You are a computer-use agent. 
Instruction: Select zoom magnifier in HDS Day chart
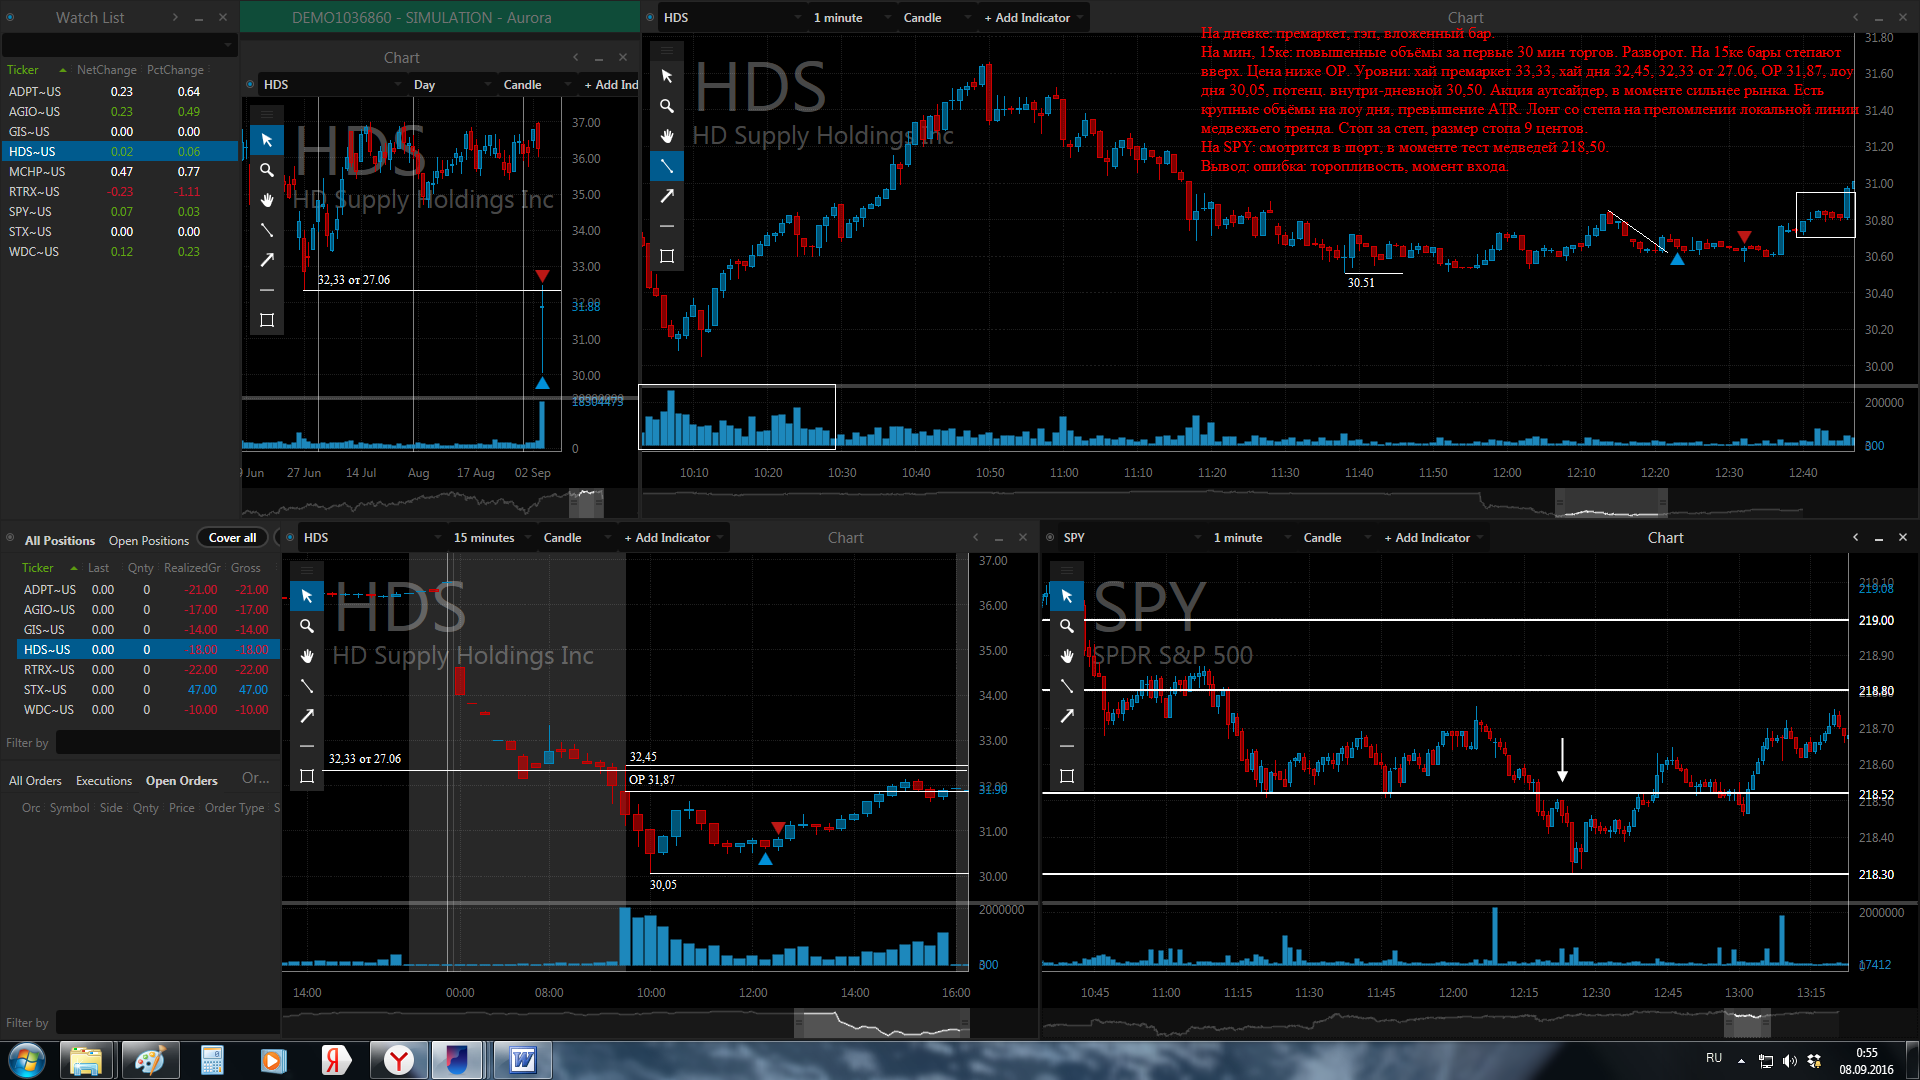pos(266,170)
